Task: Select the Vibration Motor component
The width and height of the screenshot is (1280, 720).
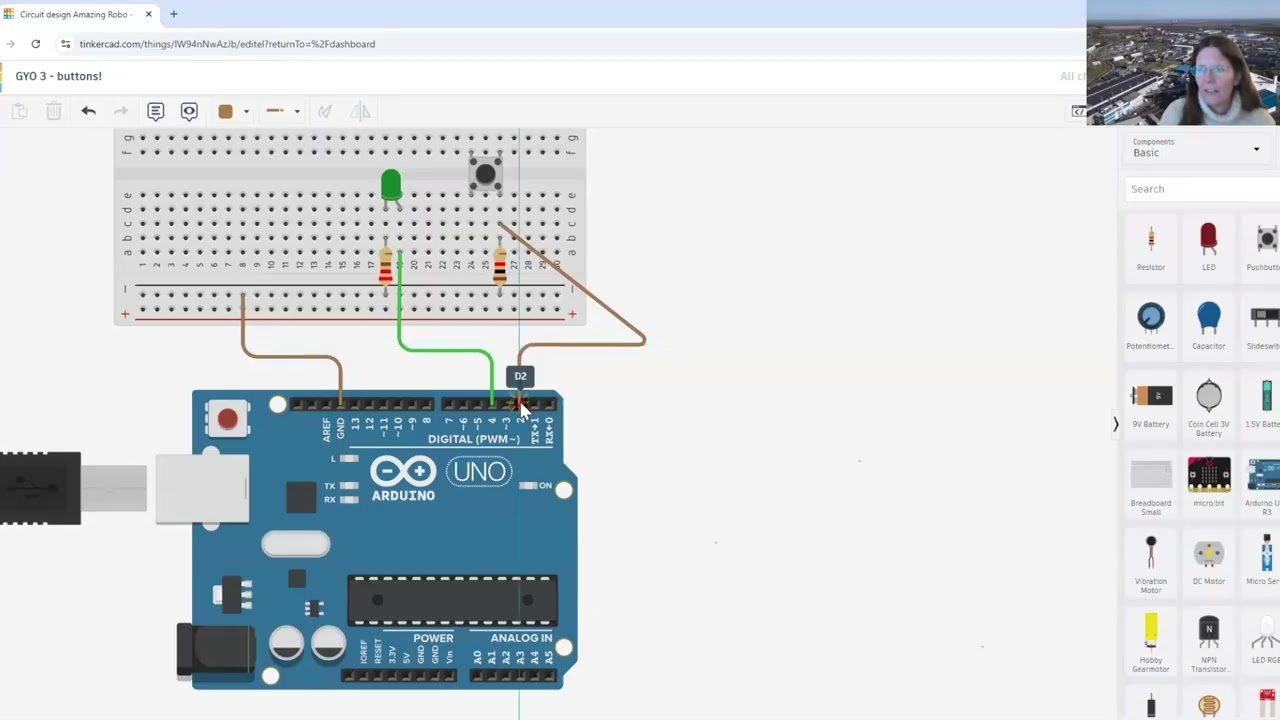Action: (1151, 564)
